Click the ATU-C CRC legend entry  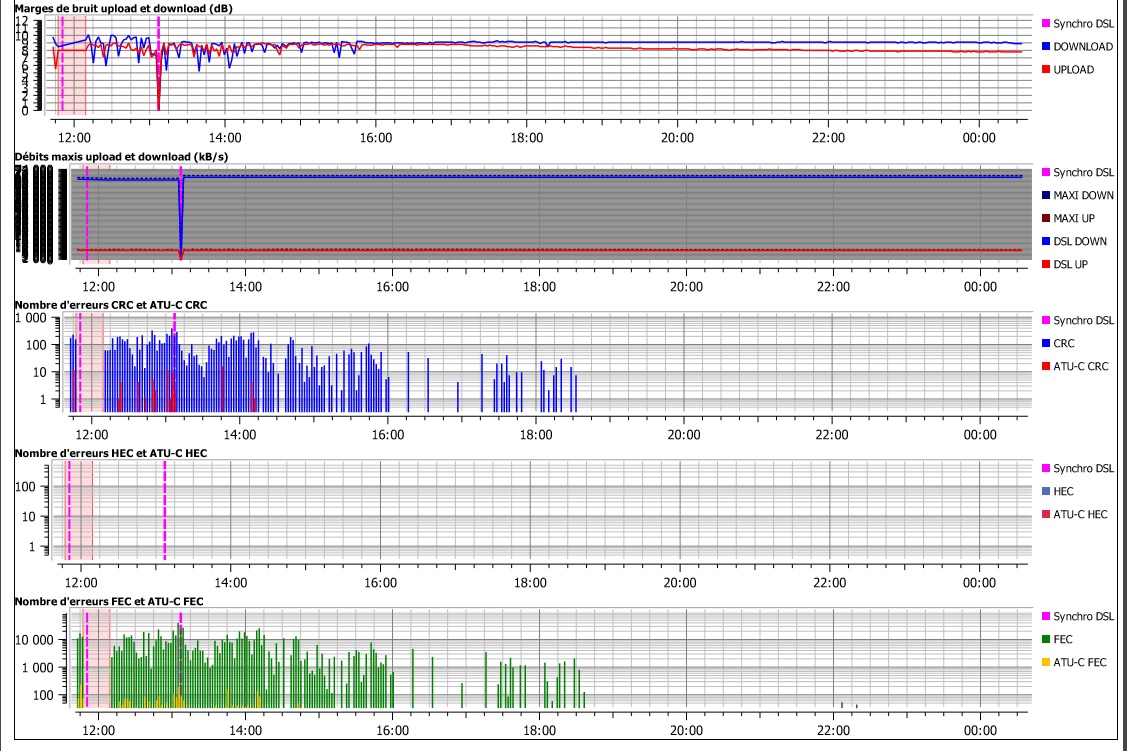(x=1080, y=367)
